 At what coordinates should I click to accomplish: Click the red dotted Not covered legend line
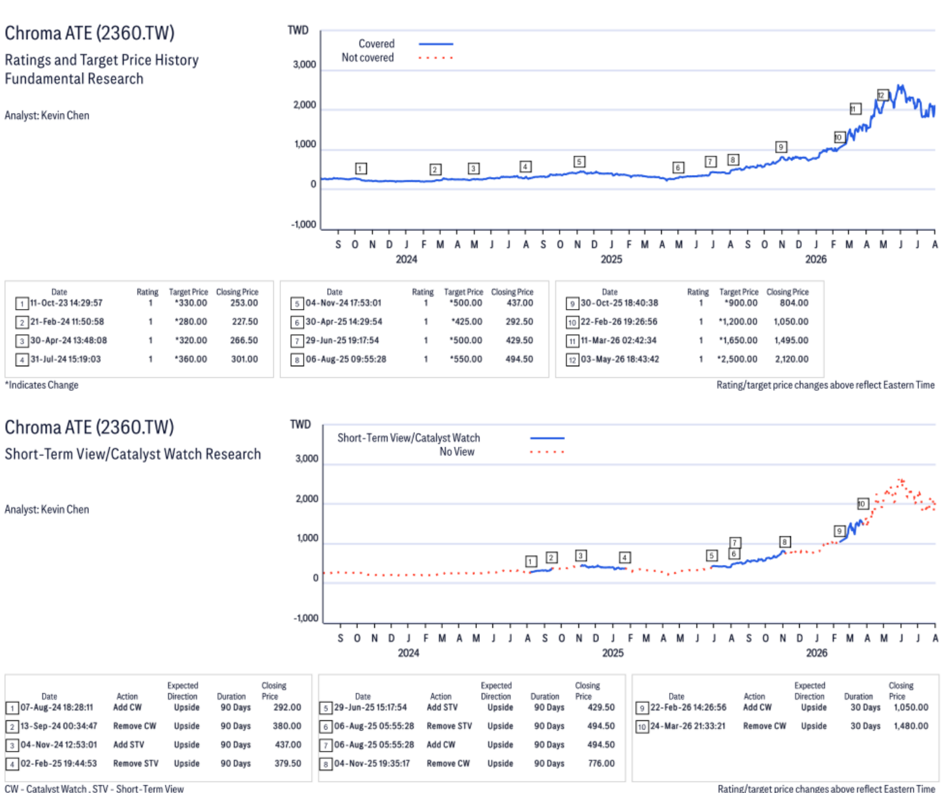pyautogui.click(x=436, y=58)
